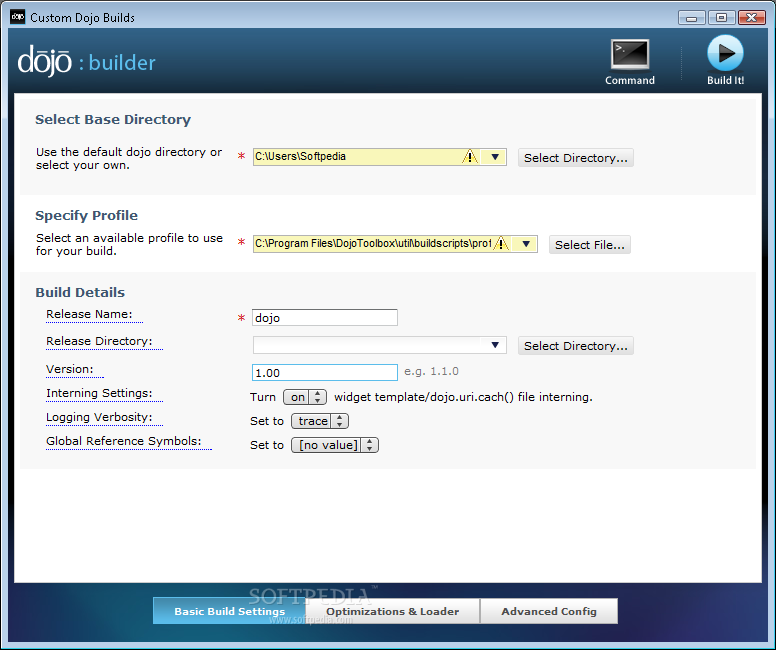
Task: Switch to Optimizations & Loader tab
Action: click(x=392, y=611)
